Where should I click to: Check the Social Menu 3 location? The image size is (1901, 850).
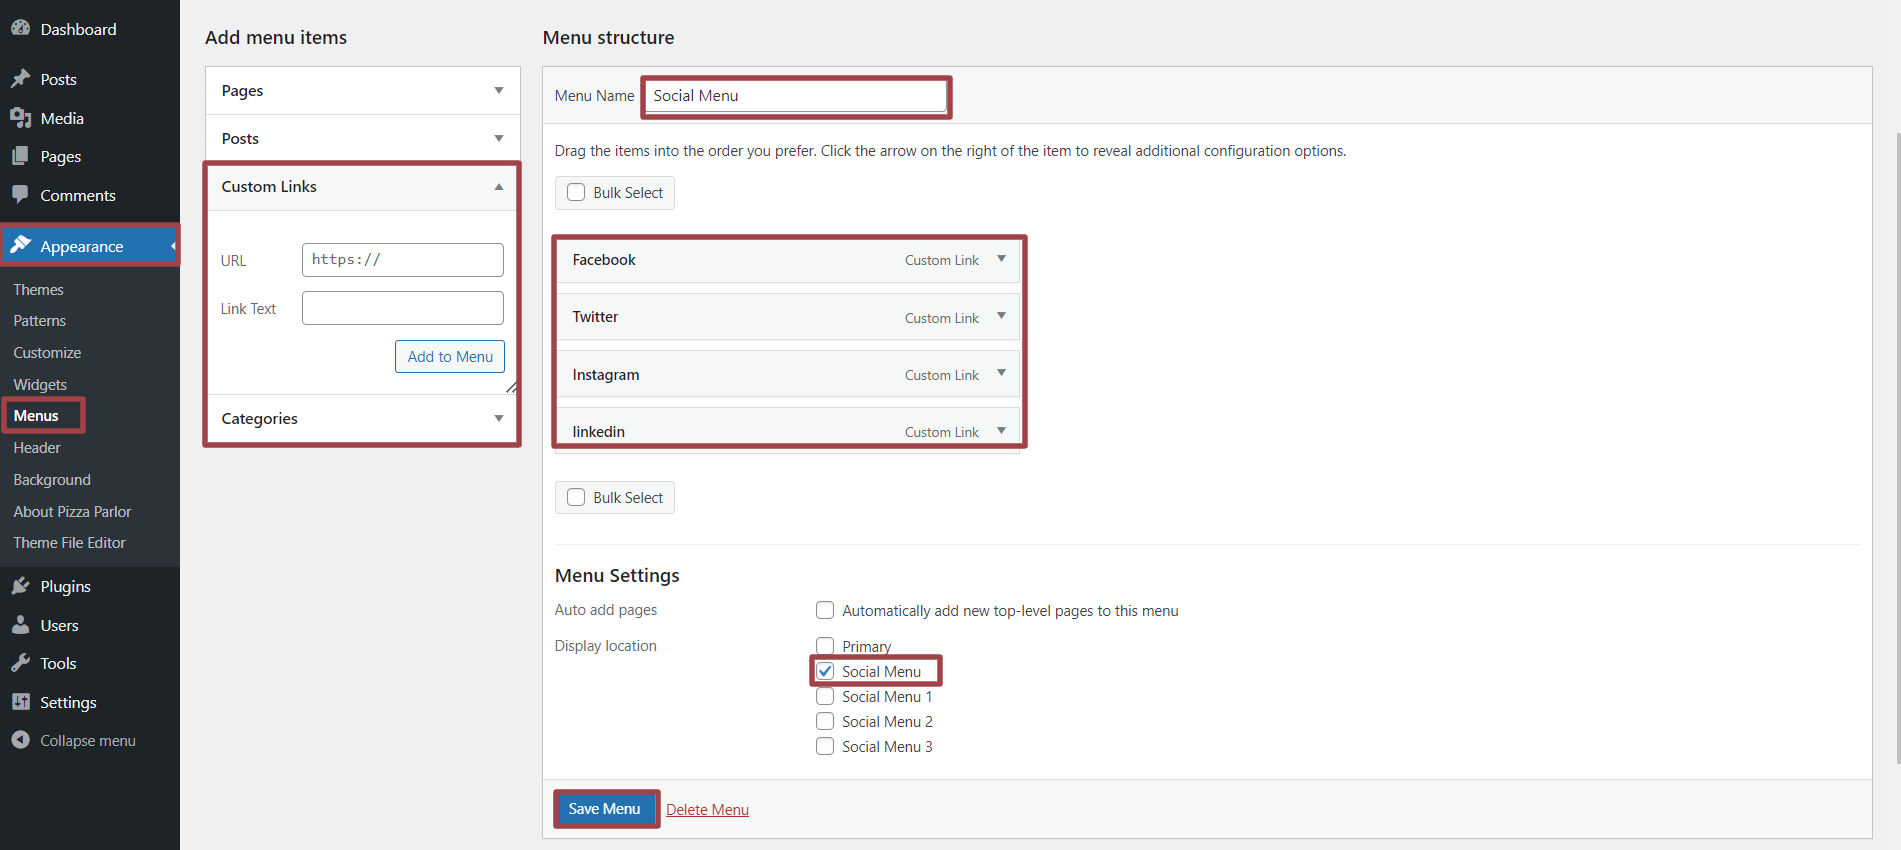tap(825, 746)
